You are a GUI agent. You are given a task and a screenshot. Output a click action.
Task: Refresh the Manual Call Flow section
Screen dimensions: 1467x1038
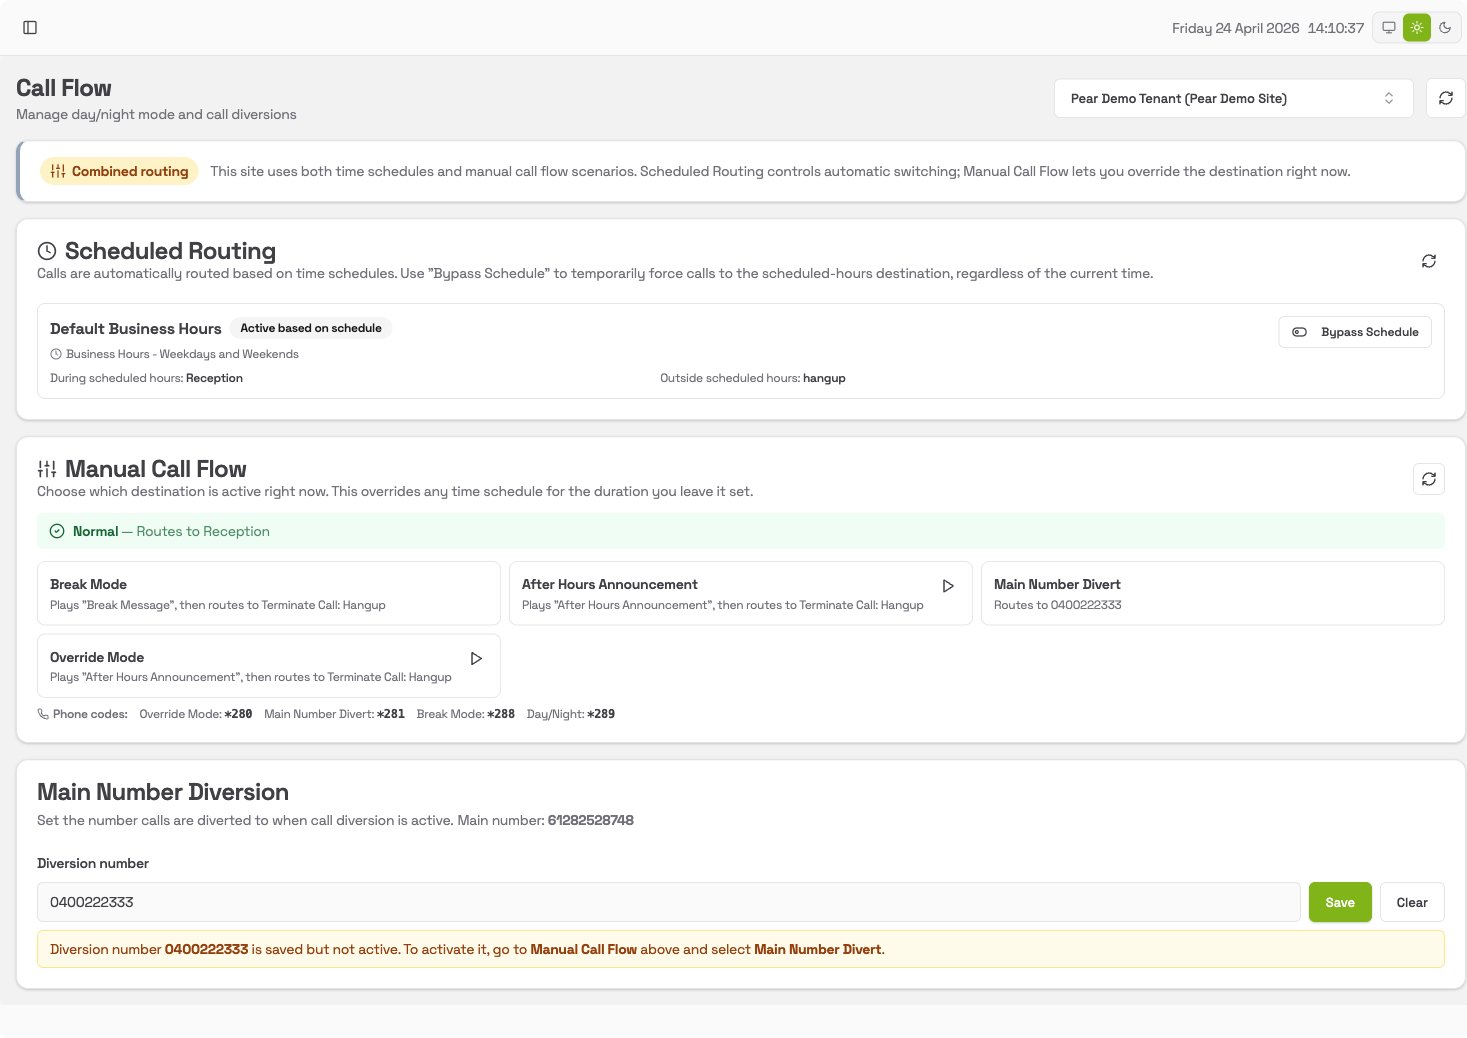(x=1429, y=479)
